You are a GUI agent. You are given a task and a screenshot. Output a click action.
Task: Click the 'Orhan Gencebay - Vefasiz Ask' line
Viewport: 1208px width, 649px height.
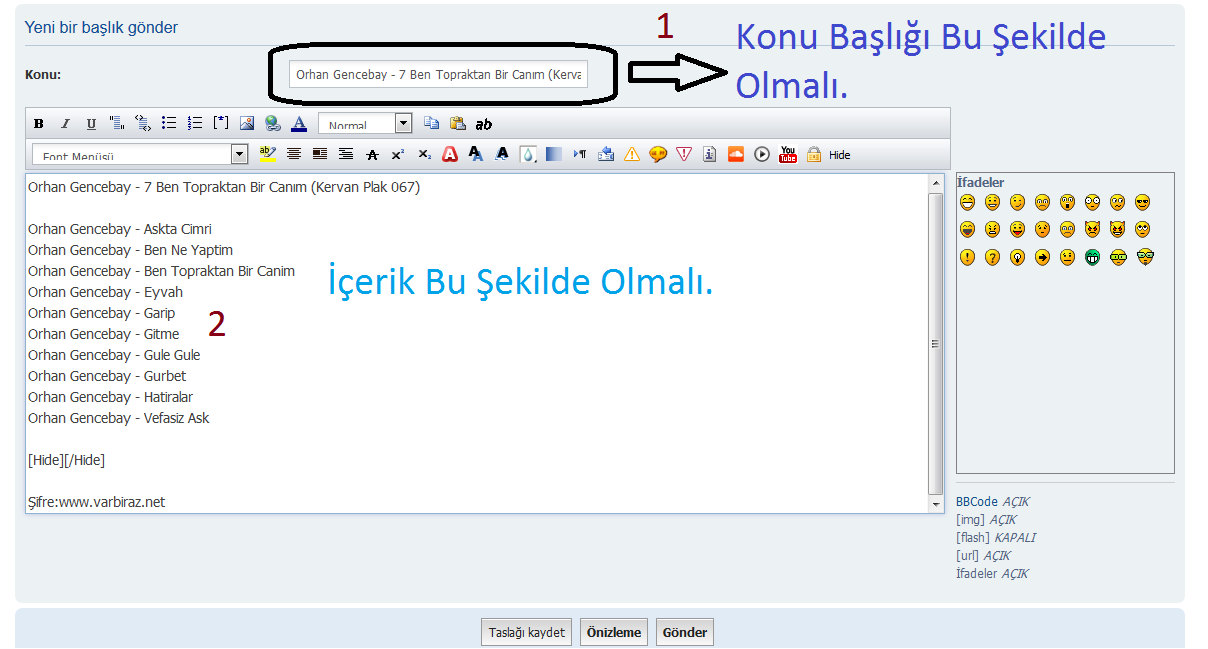click(x=119, y=418)
